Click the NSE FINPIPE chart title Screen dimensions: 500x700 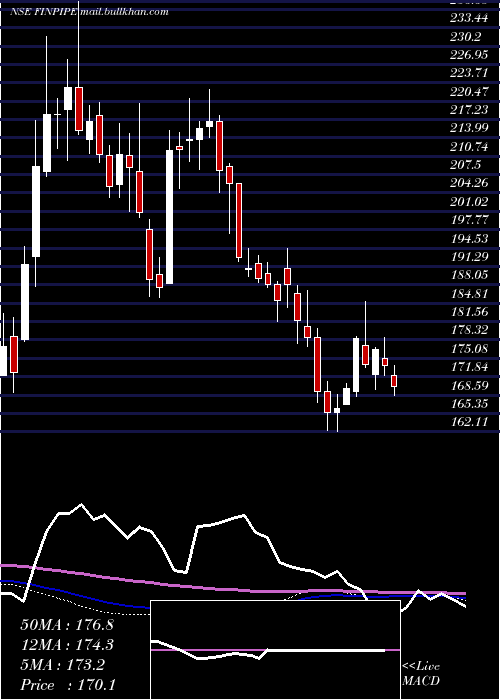44,12
